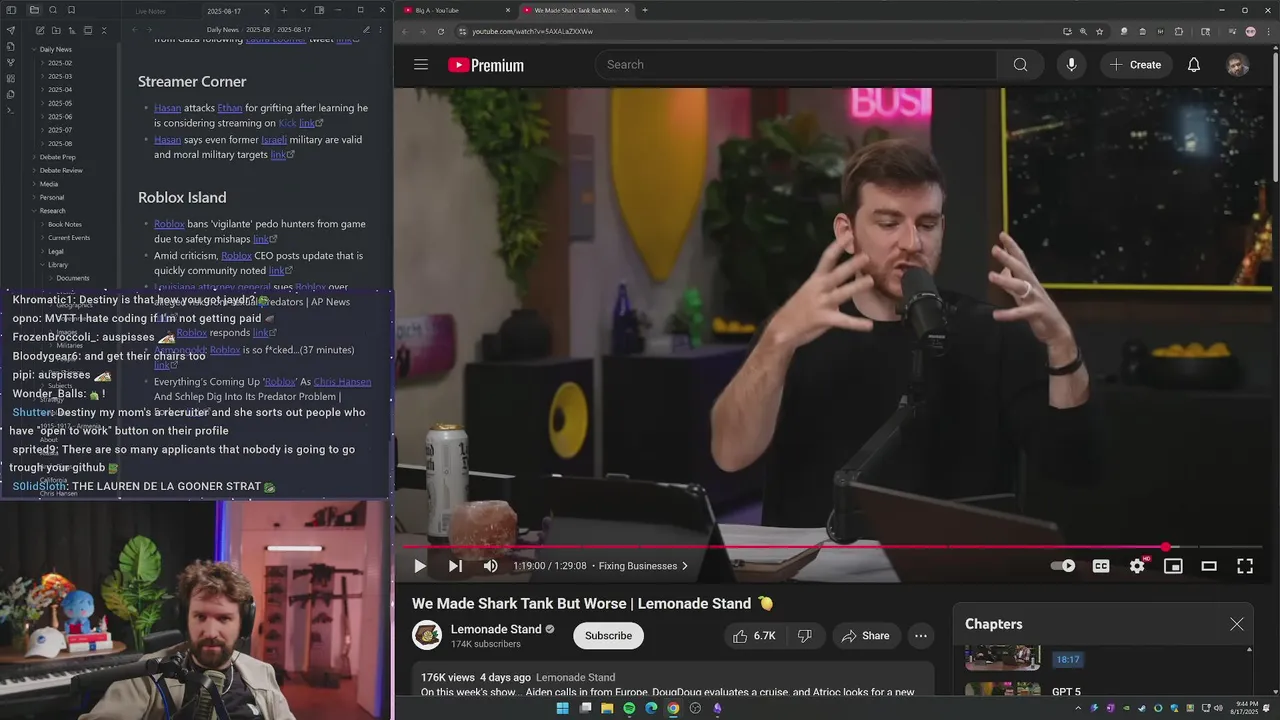Toggle the Obsidian left sidebar panel icon
The image size is (1280, 720).
[11, 10]
